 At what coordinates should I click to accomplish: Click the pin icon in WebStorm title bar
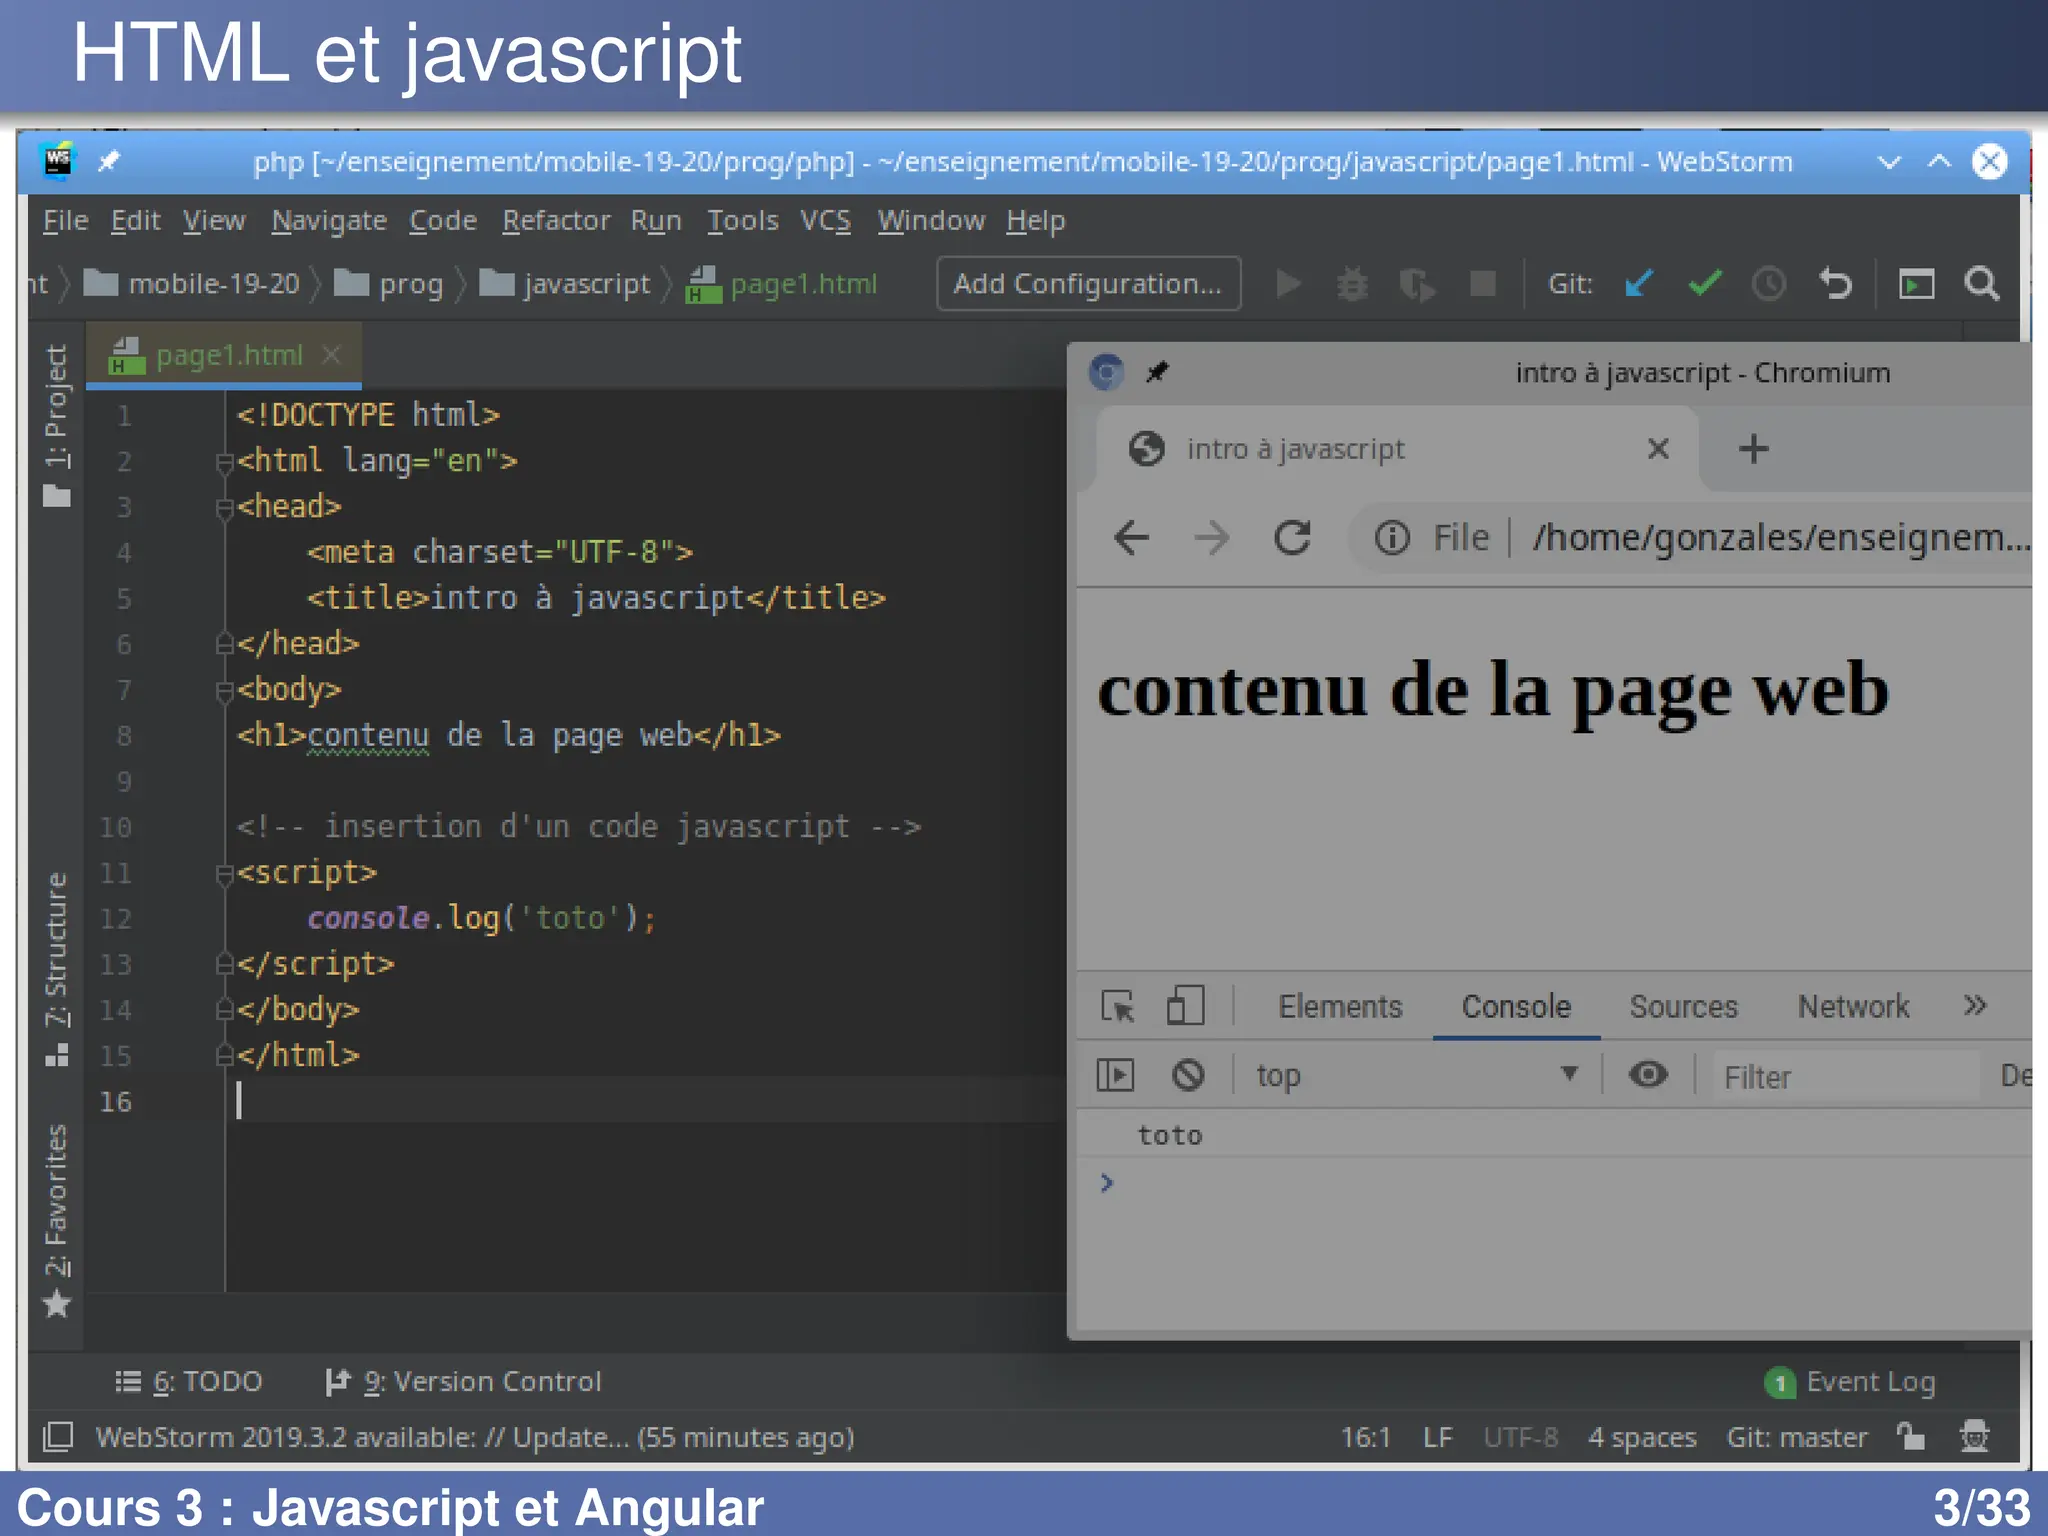coord(108,161)
